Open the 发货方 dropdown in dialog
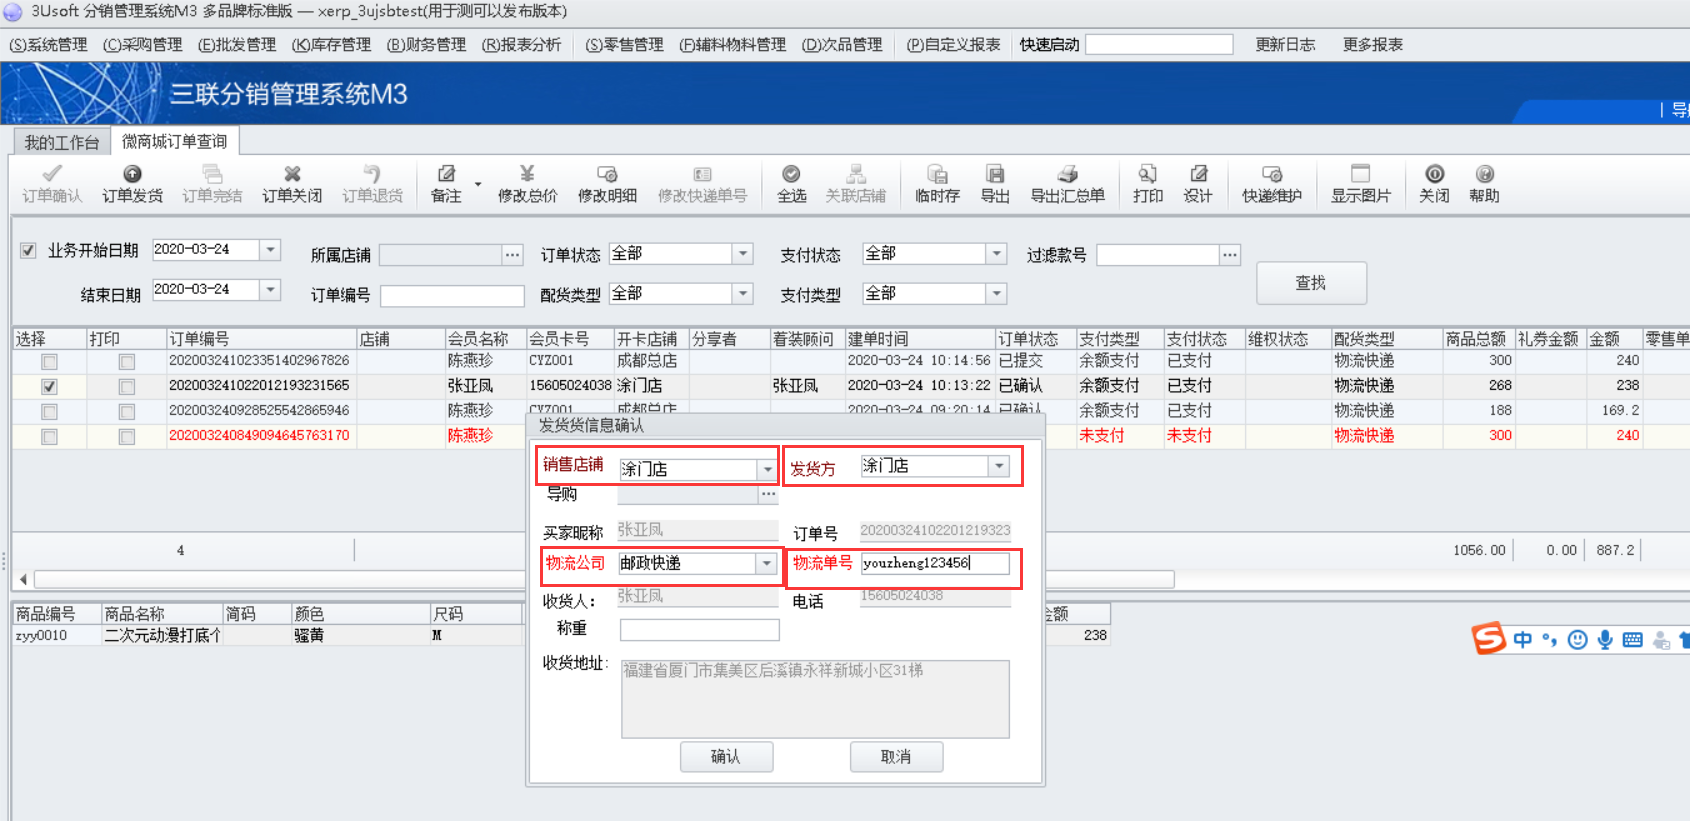This screenshot has width=1690, height=821. (998, 466)
